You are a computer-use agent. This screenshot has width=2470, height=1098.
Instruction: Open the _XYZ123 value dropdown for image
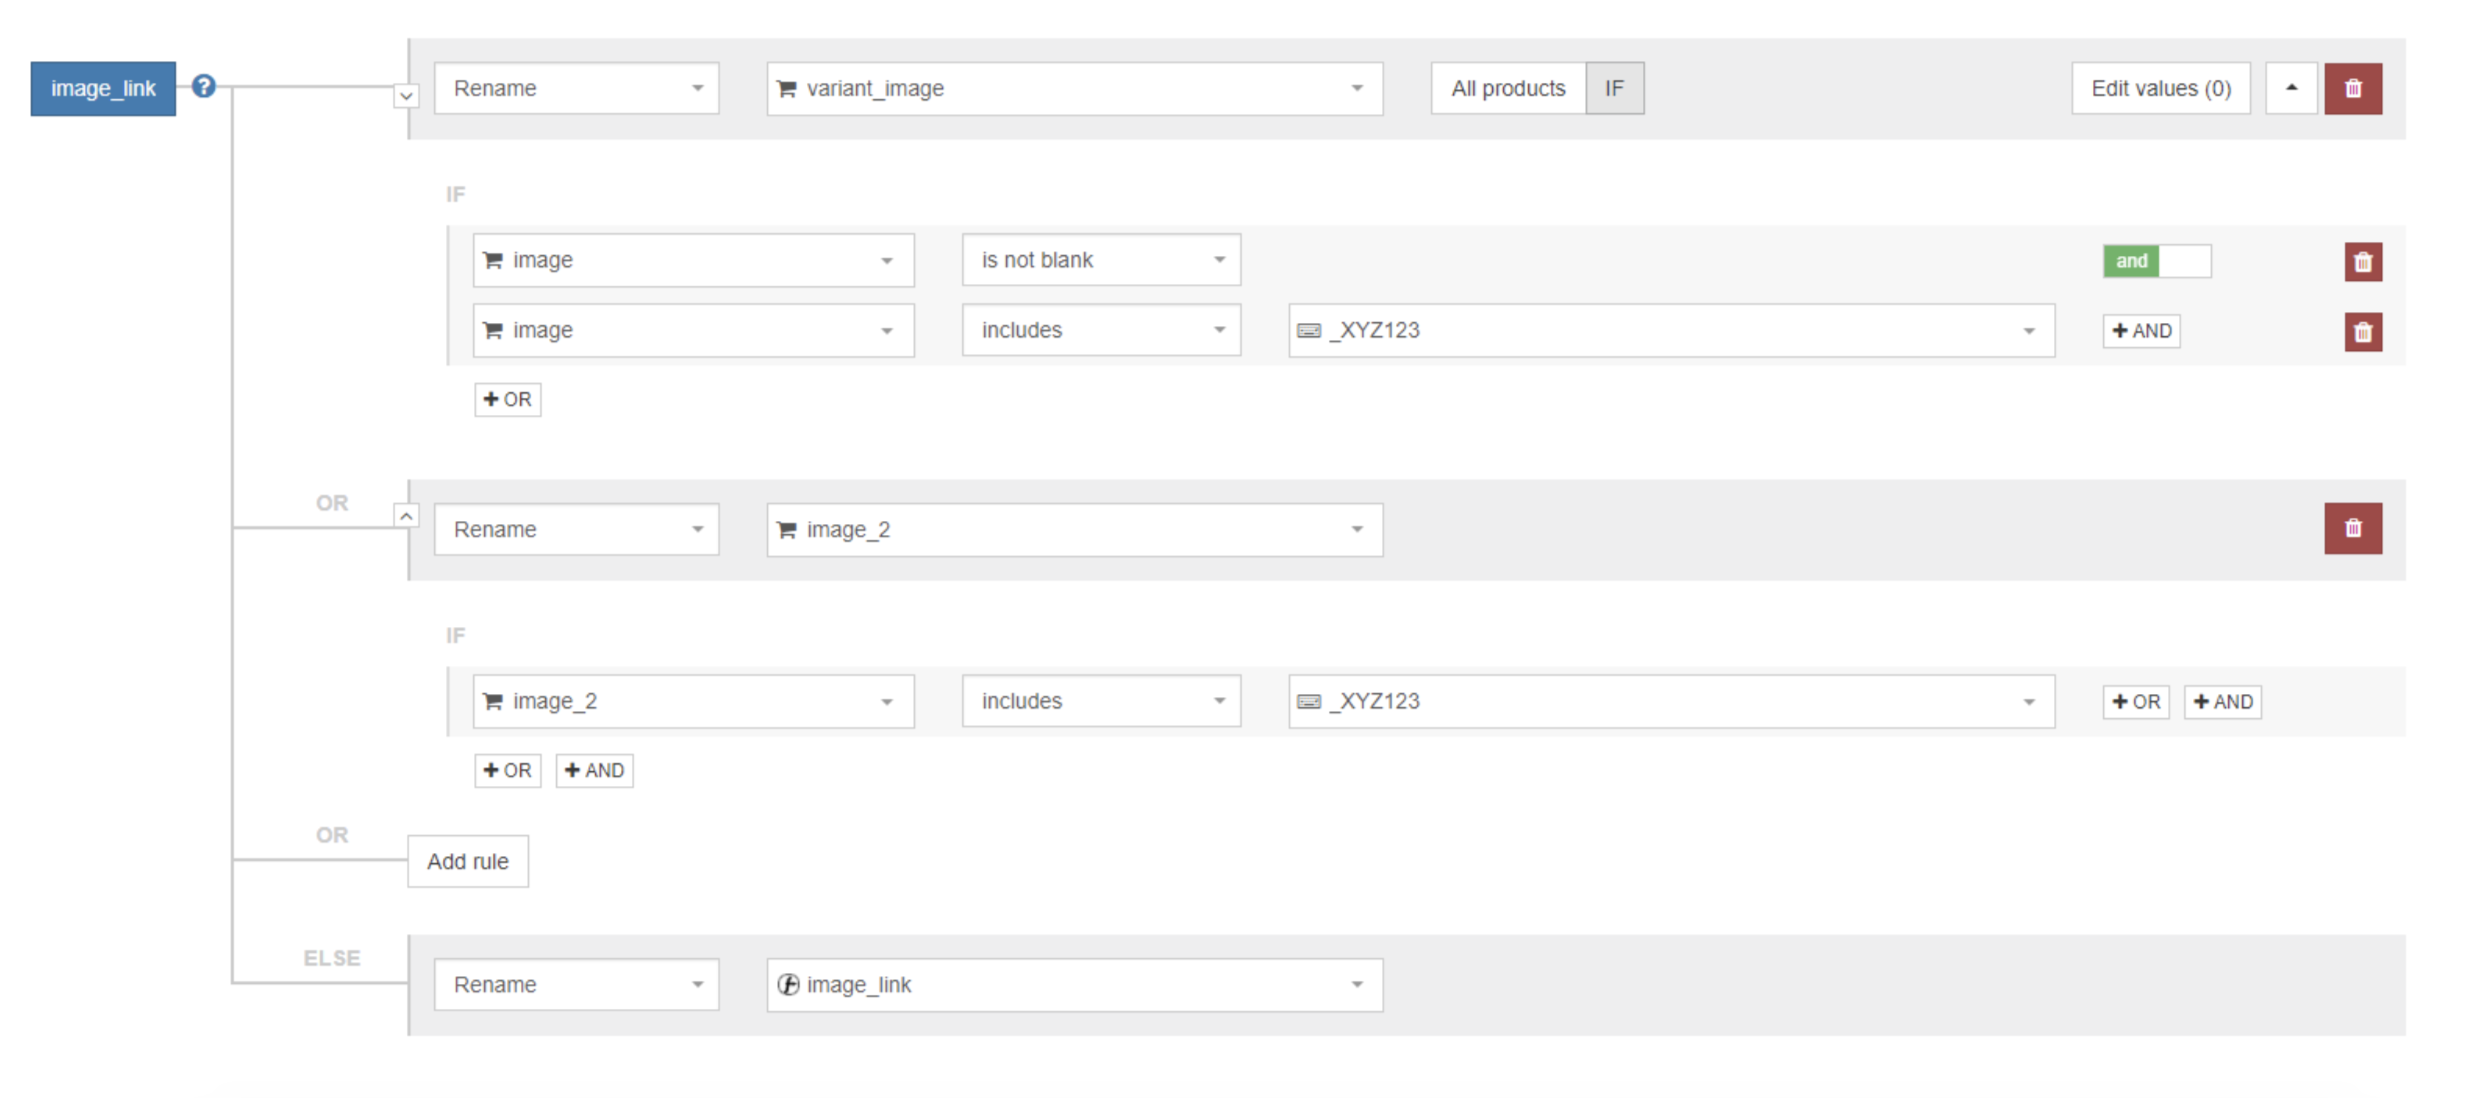[x=1671, y=330]
